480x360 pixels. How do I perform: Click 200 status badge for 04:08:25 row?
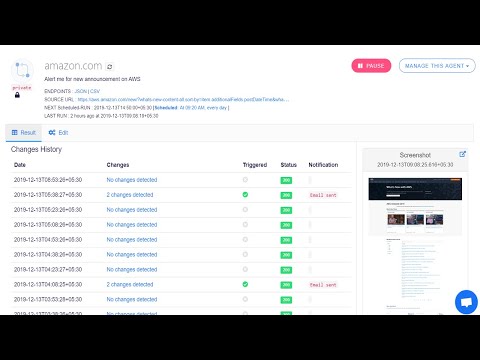(286, 285)
